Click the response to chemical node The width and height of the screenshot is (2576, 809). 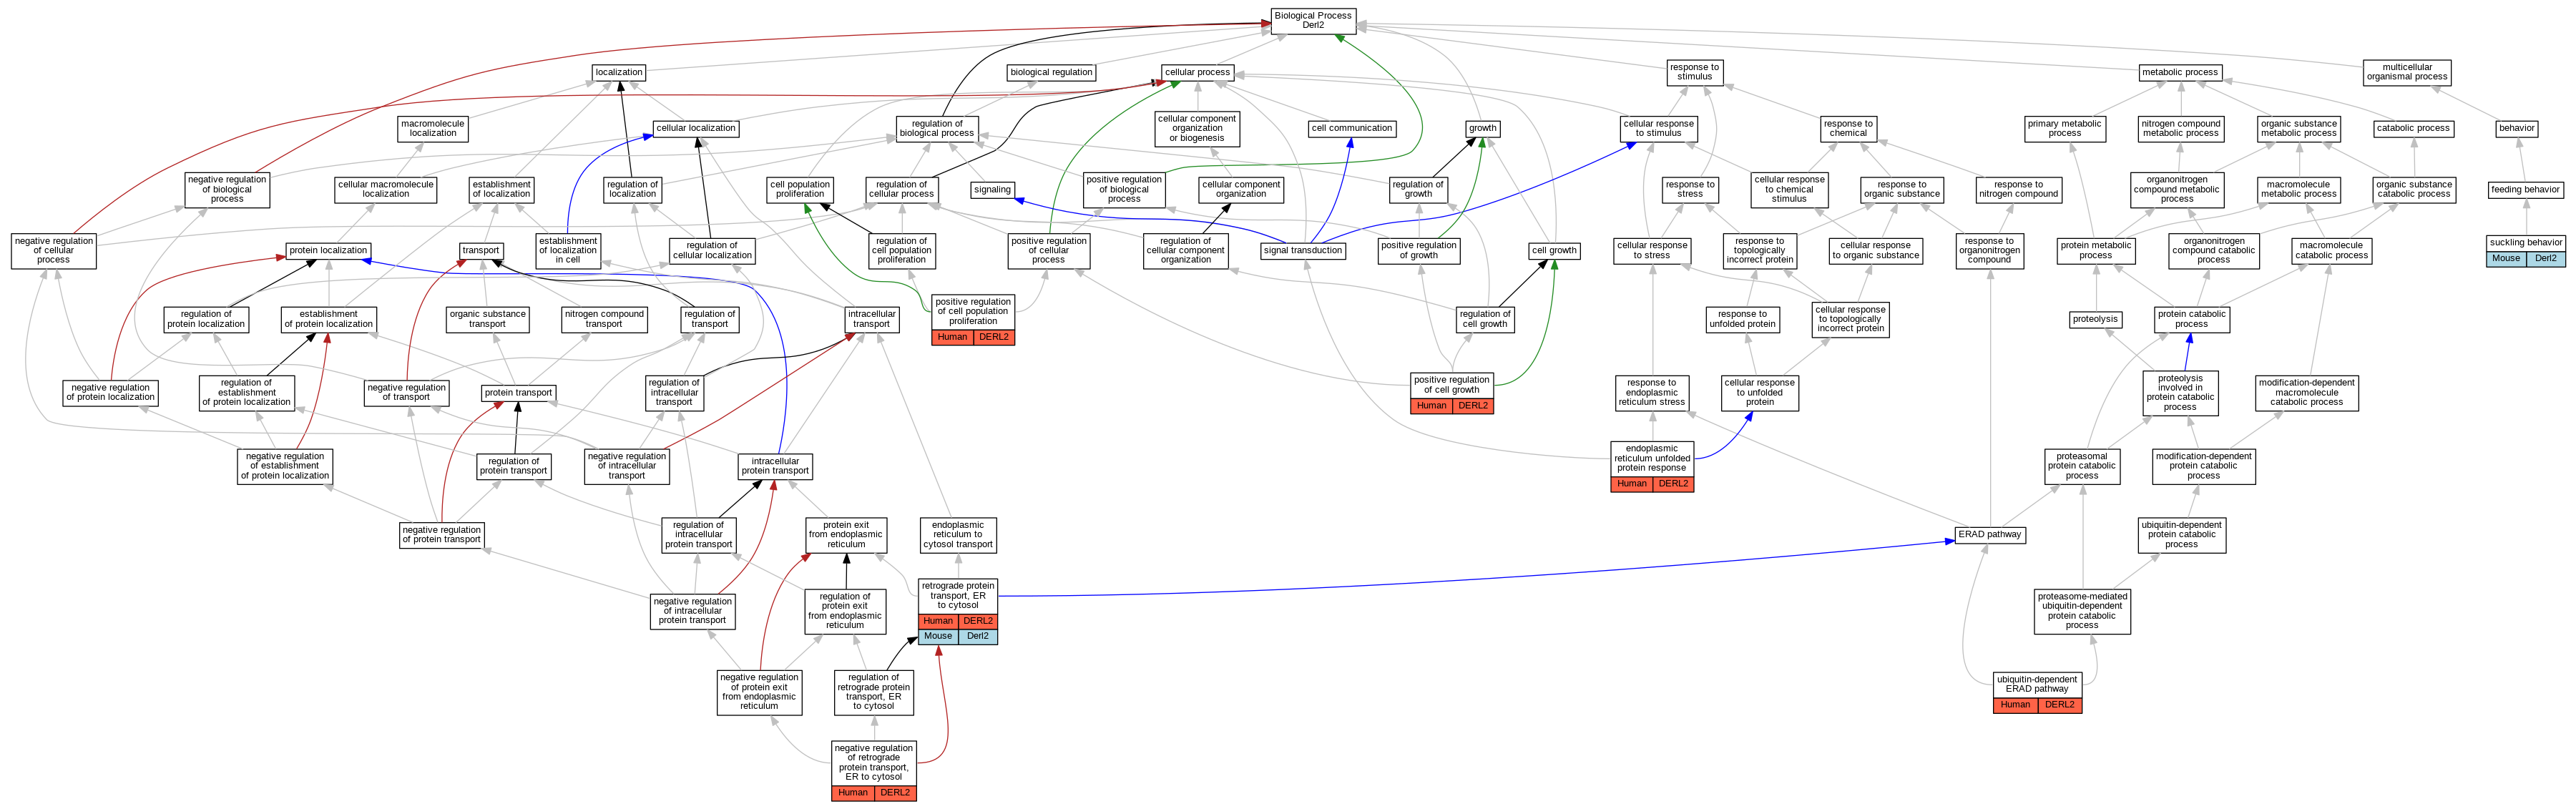[x=1848, y=129]
